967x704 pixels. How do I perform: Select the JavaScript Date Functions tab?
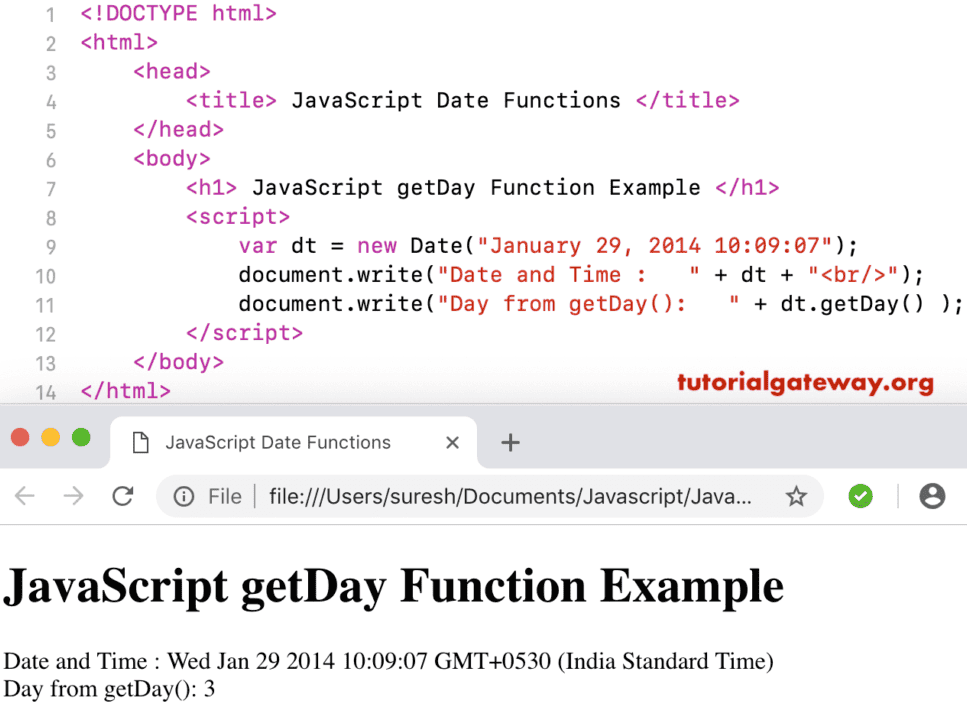pyautogui.click(x=280, y=442)
